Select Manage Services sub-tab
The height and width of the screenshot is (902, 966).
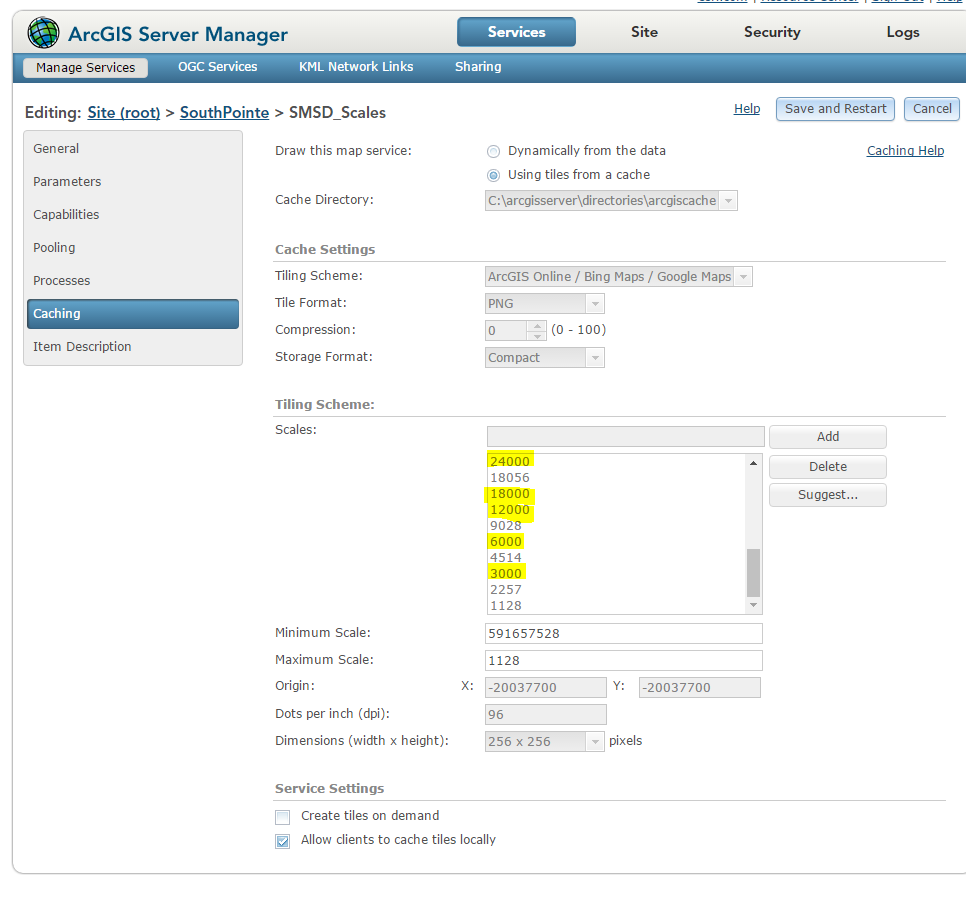click(x=85, y=67)
